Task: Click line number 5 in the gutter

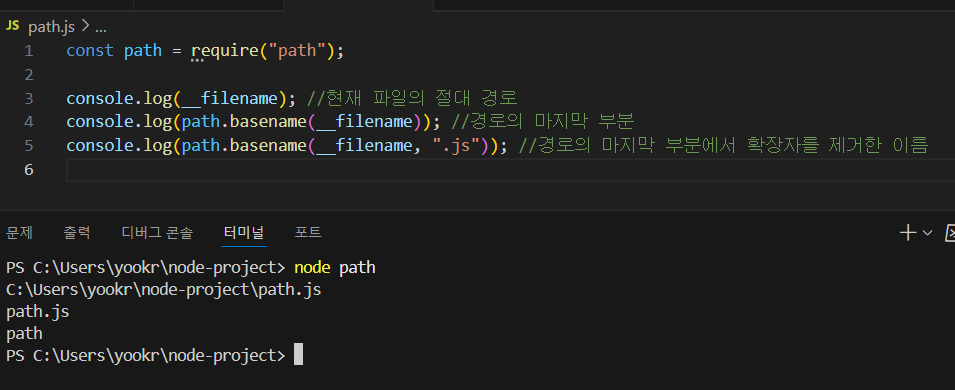Action: pyautogui.click(x=29, y=146)
